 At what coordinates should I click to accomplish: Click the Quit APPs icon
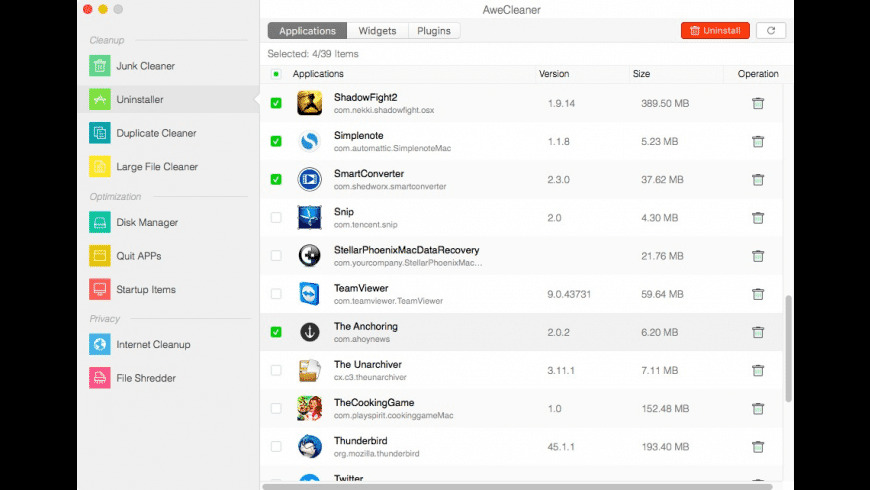pyautogui.click(x=99, y=255)
